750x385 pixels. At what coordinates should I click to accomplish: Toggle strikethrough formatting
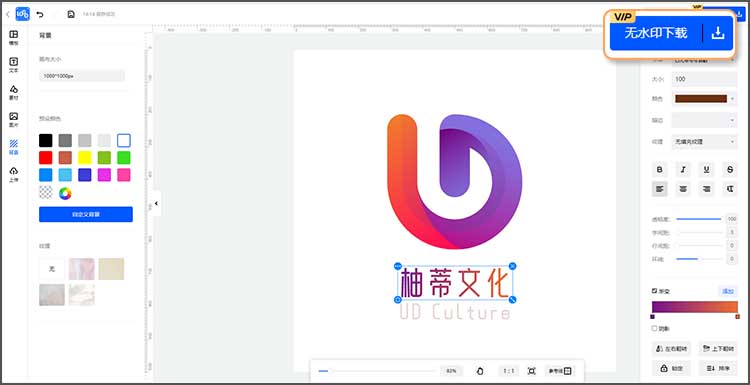click(729, 169)
